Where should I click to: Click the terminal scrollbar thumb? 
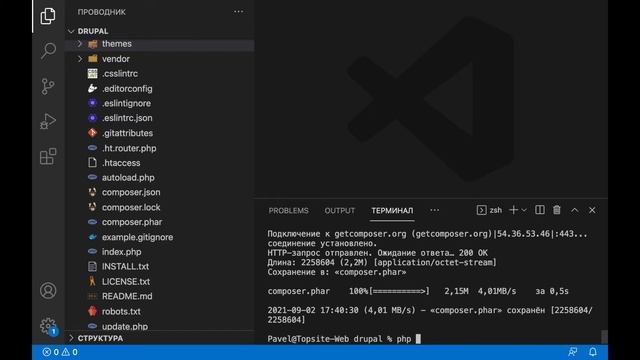pyautogui.click(x=604, y=337)
